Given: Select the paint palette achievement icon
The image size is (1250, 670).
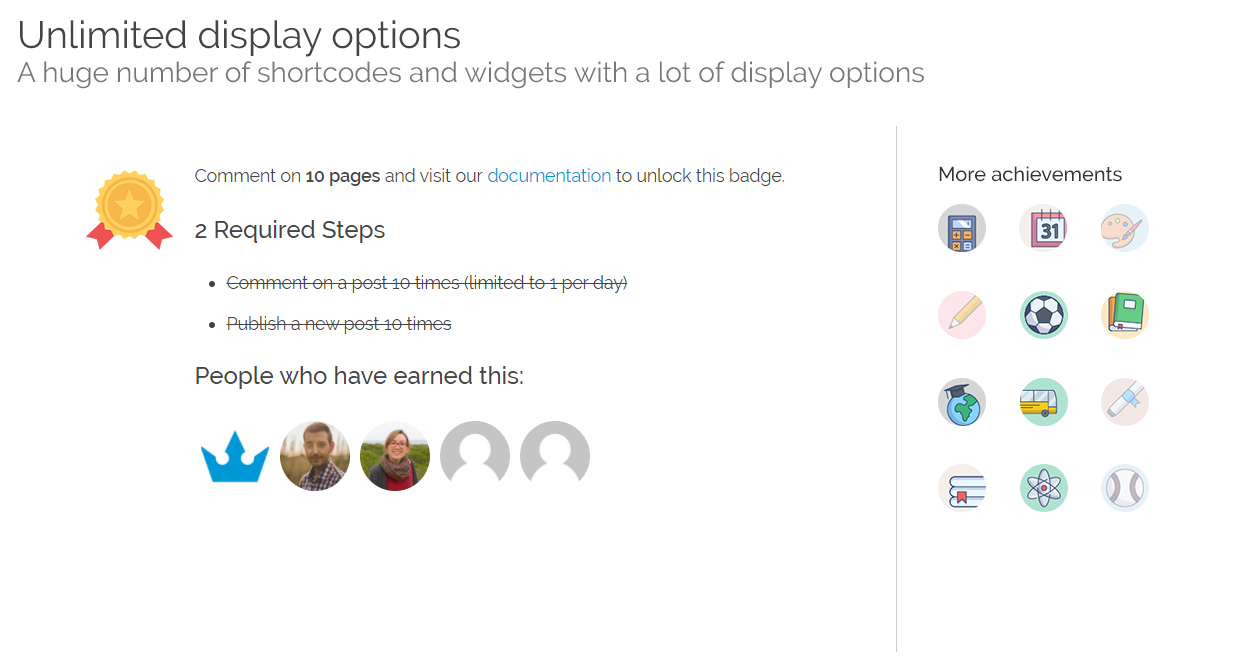Looking at the screenshot, I should point(1125,228).
